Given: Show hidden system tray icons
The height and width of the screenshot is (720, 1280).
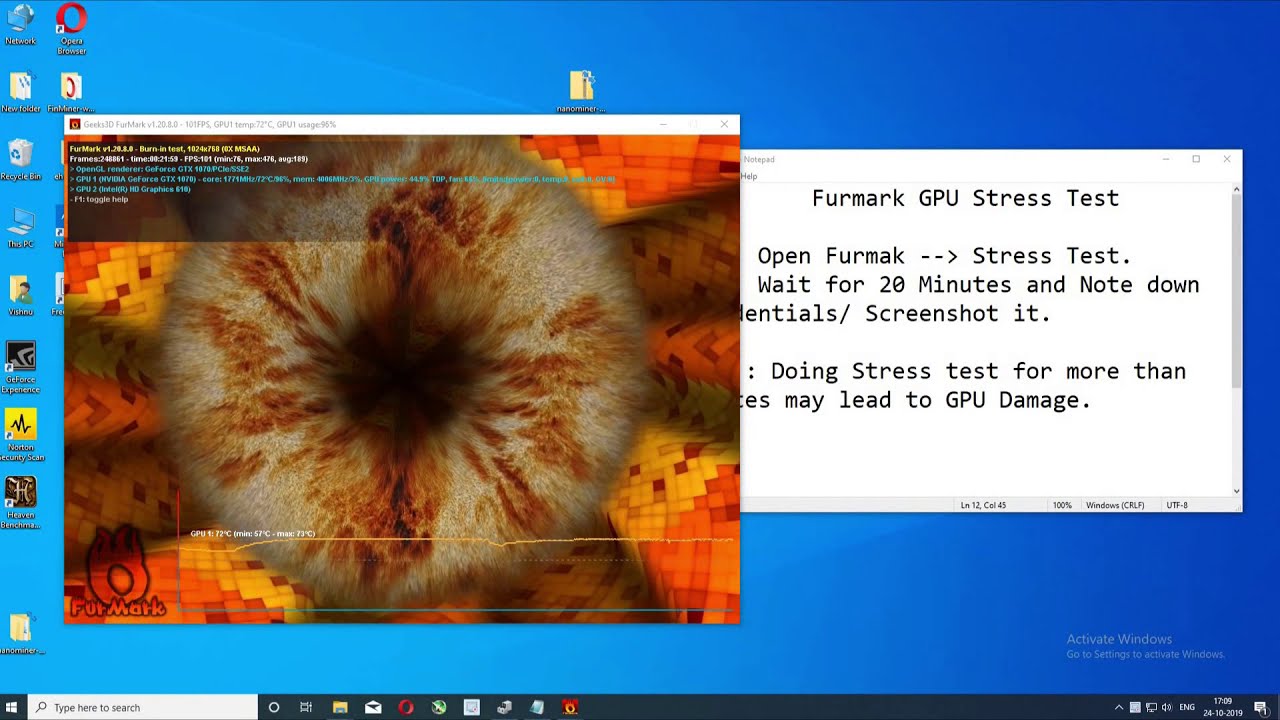Looking at the screenshot, I should pos(1119,707).
